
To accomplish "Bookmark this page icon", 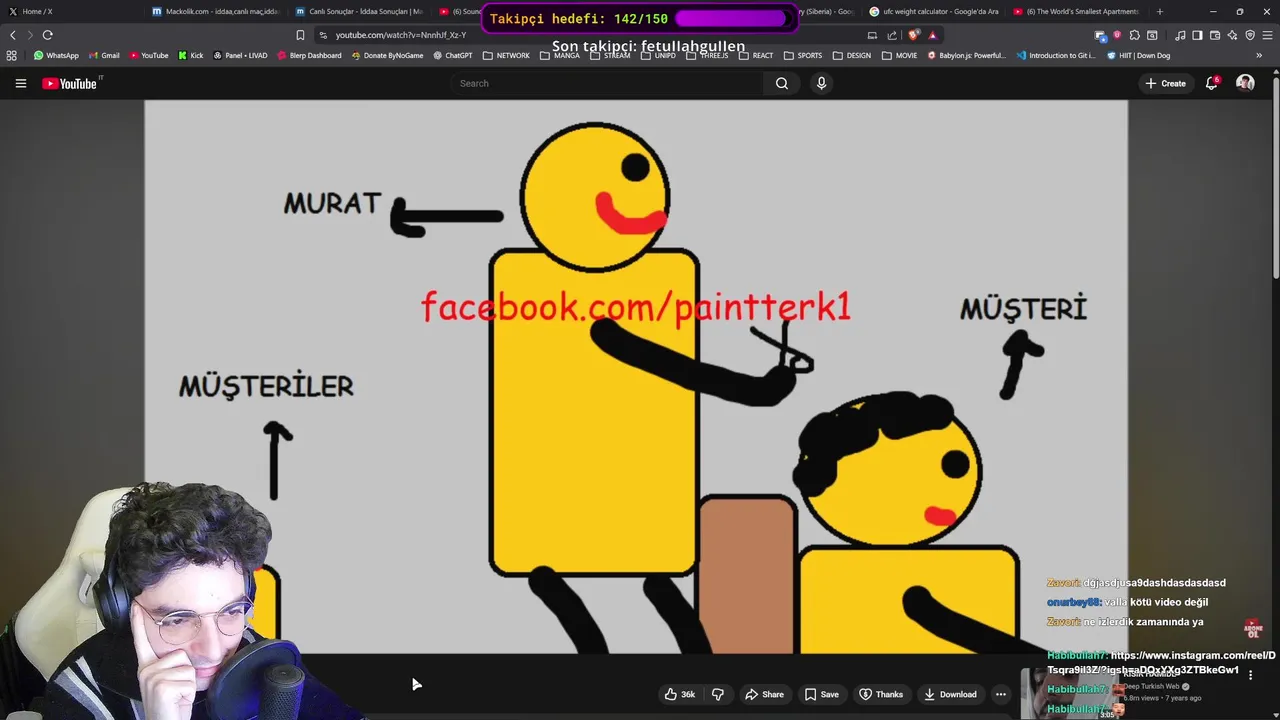I will click(300, 35).
